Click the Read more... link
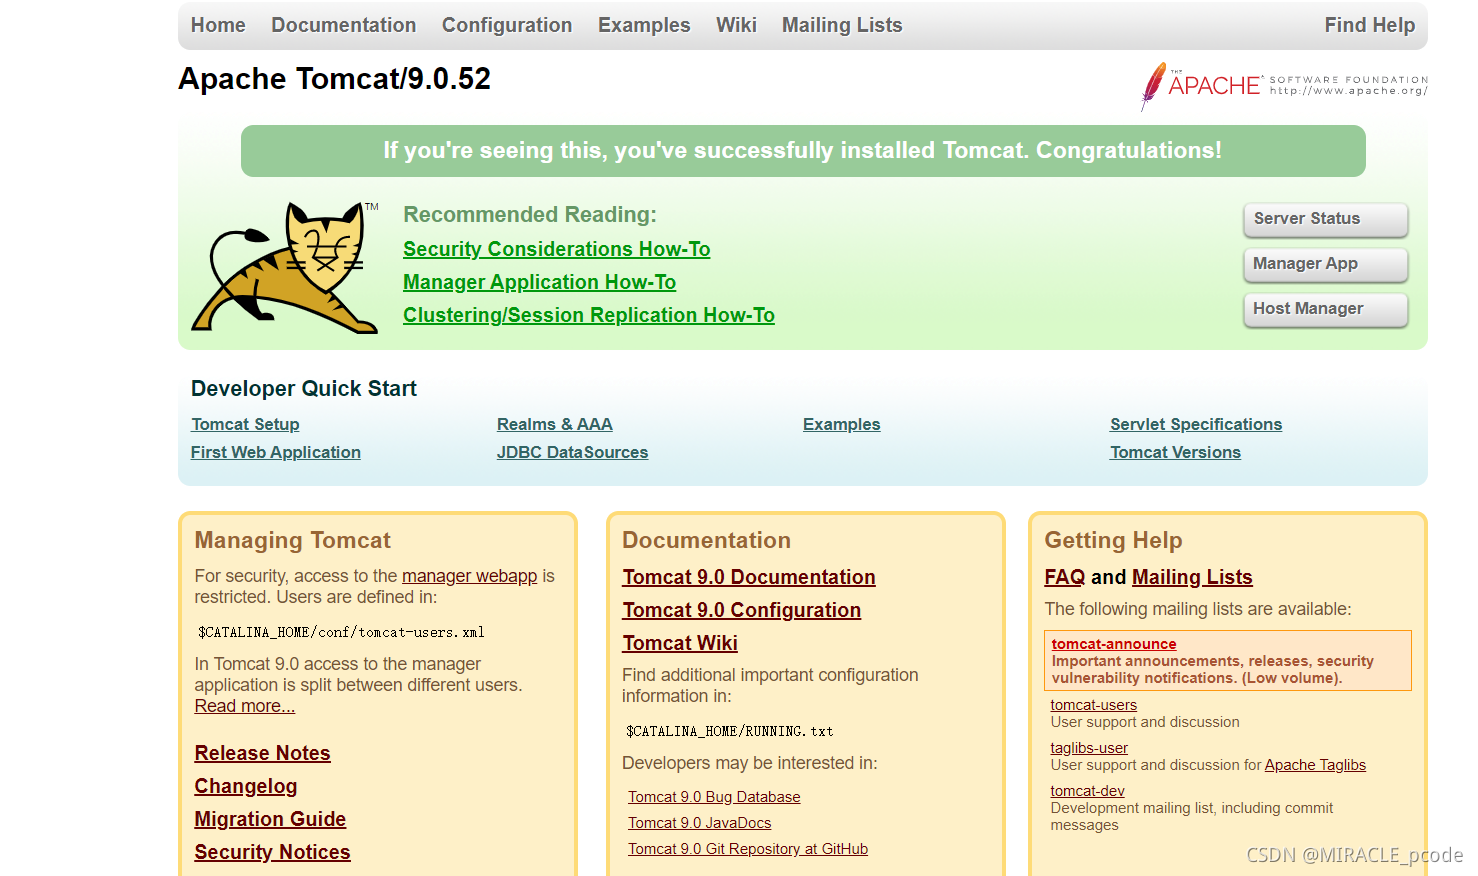Image resolution: width=1478 pixels, height=876 pixels. point(244,706)
